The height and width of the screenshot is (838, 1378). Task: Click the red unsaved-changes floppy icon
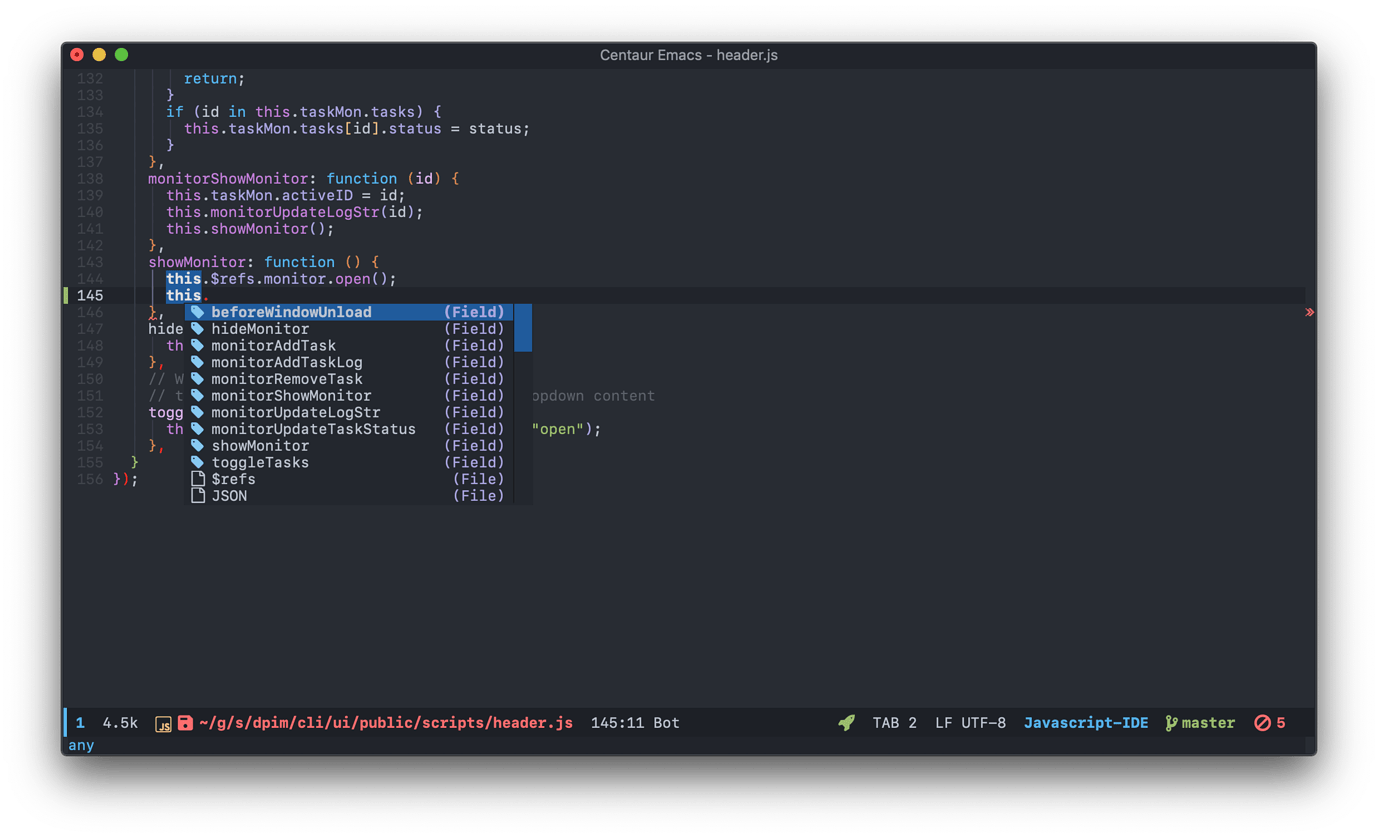[x=185, y=722]
